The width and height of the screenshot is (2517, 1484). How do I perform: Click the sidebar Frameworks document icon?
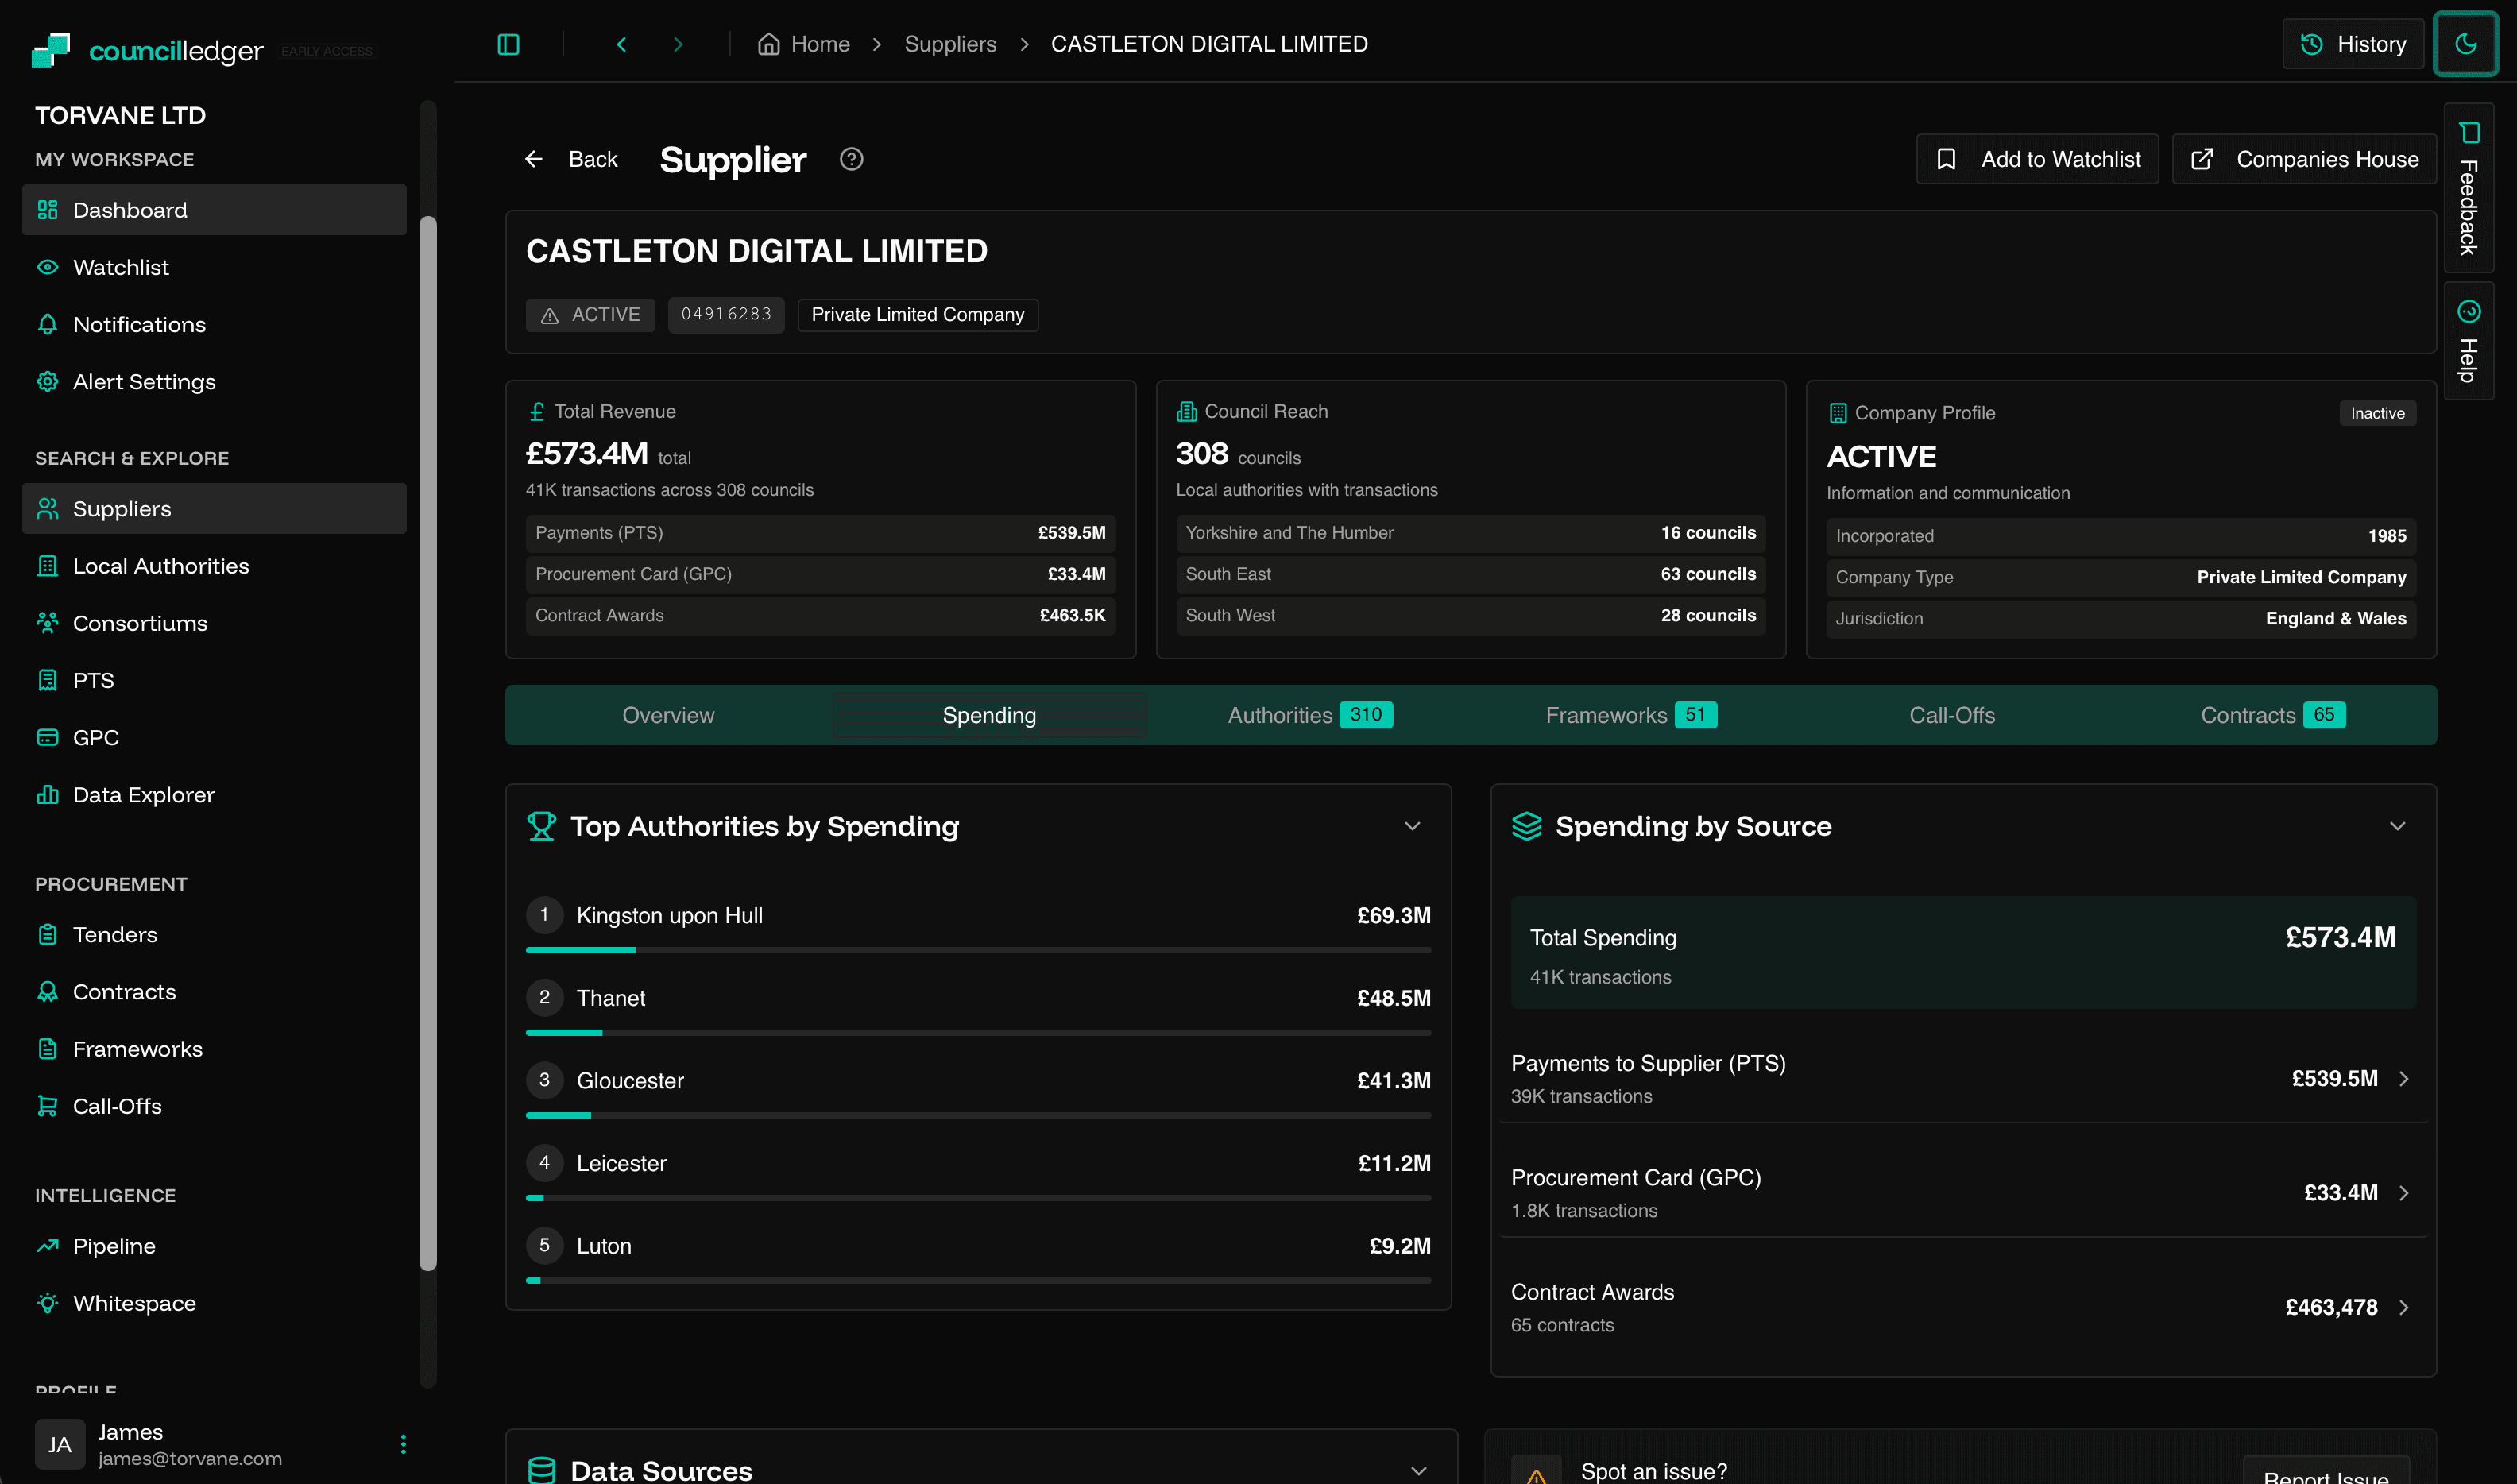[47, 1048]
